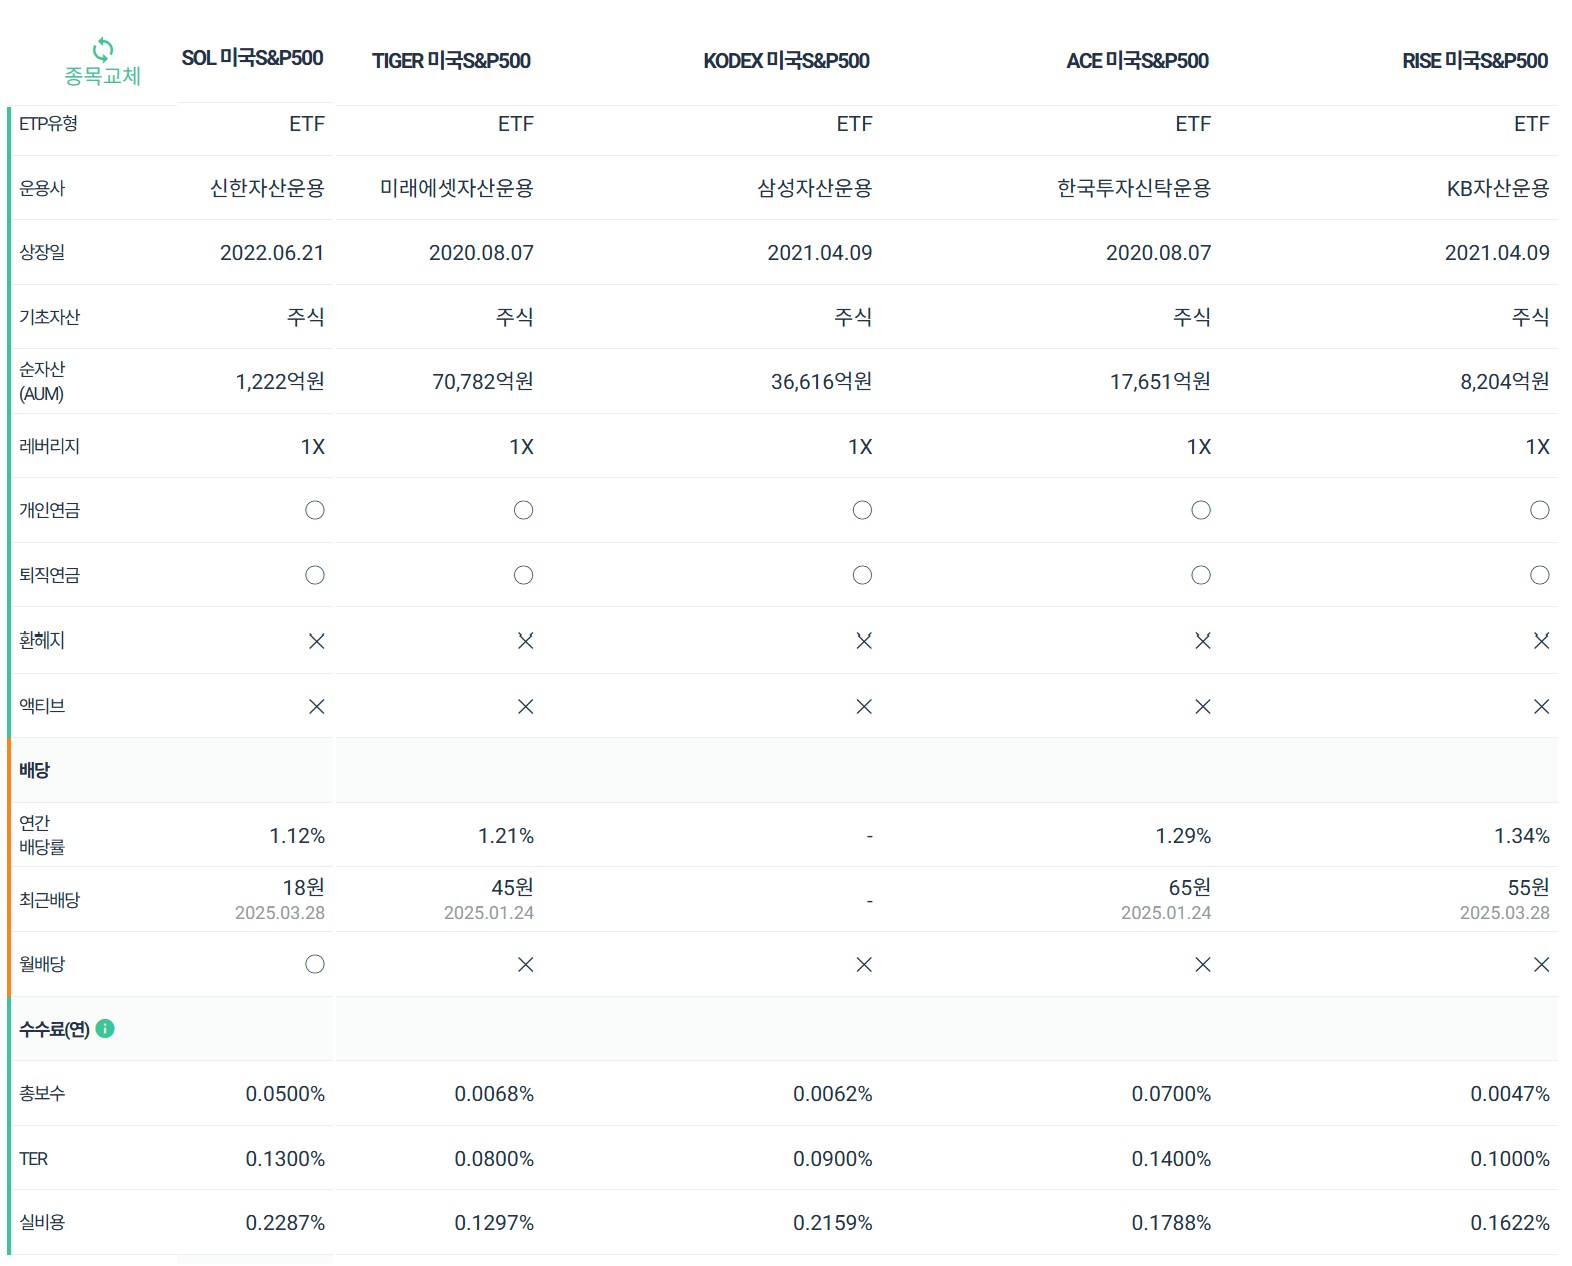Click SOL 퇴직연금 circle mark
The width and height of the screenshot is (1572, 1266).
315,575
